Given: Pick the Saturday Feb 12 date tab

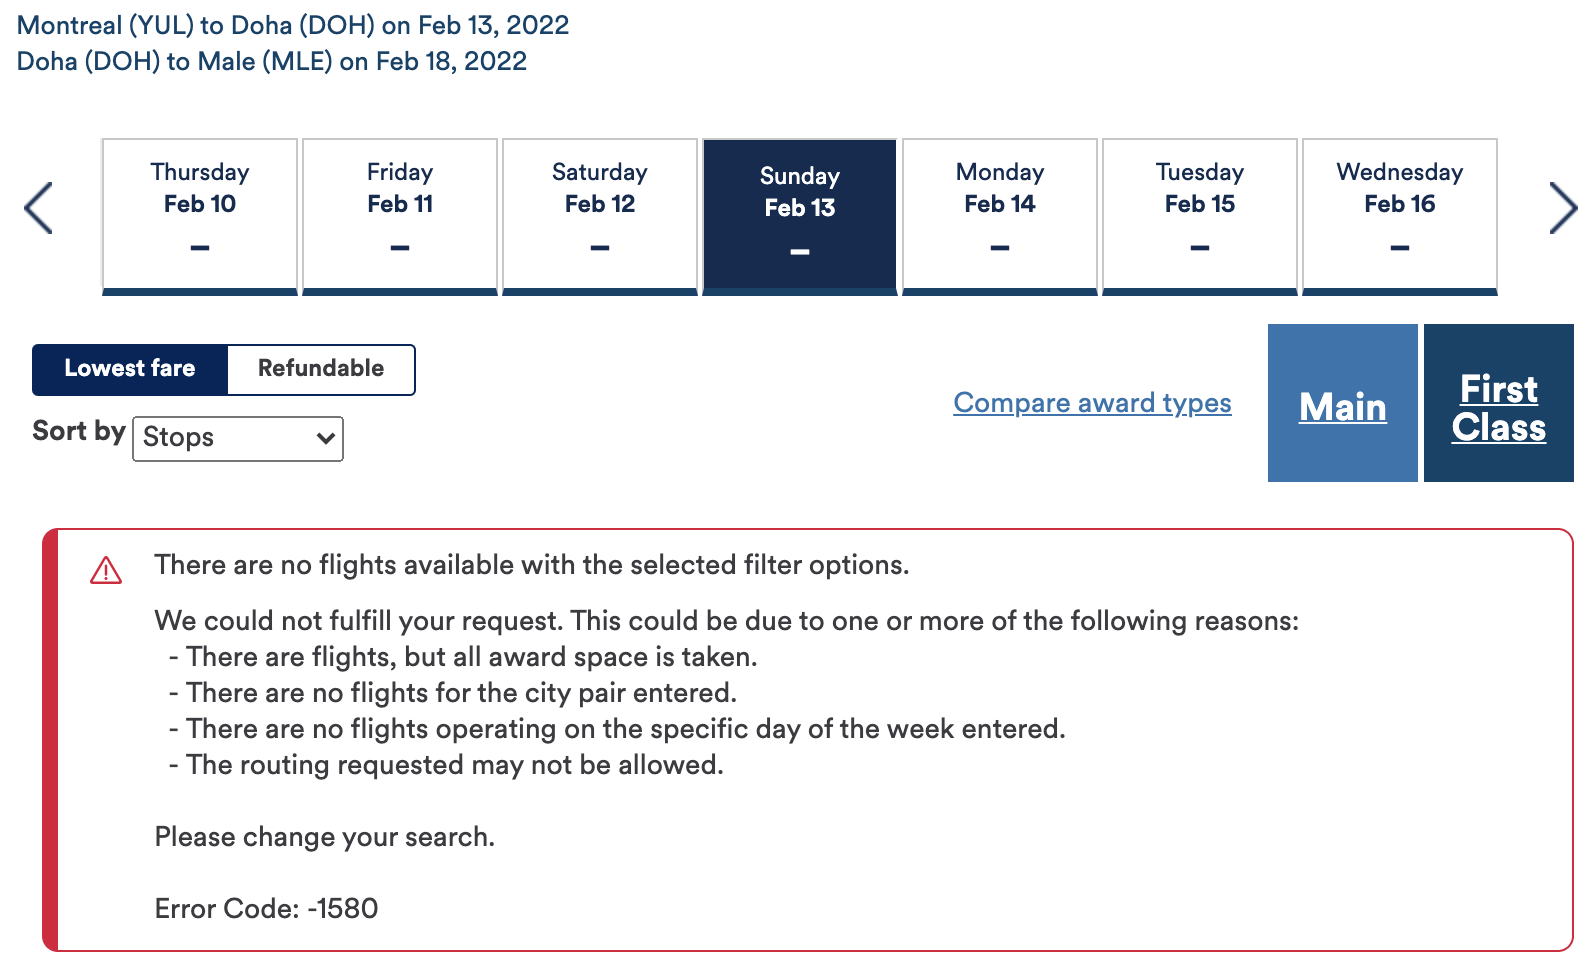Looking at the screenshot, I should 600,214.
